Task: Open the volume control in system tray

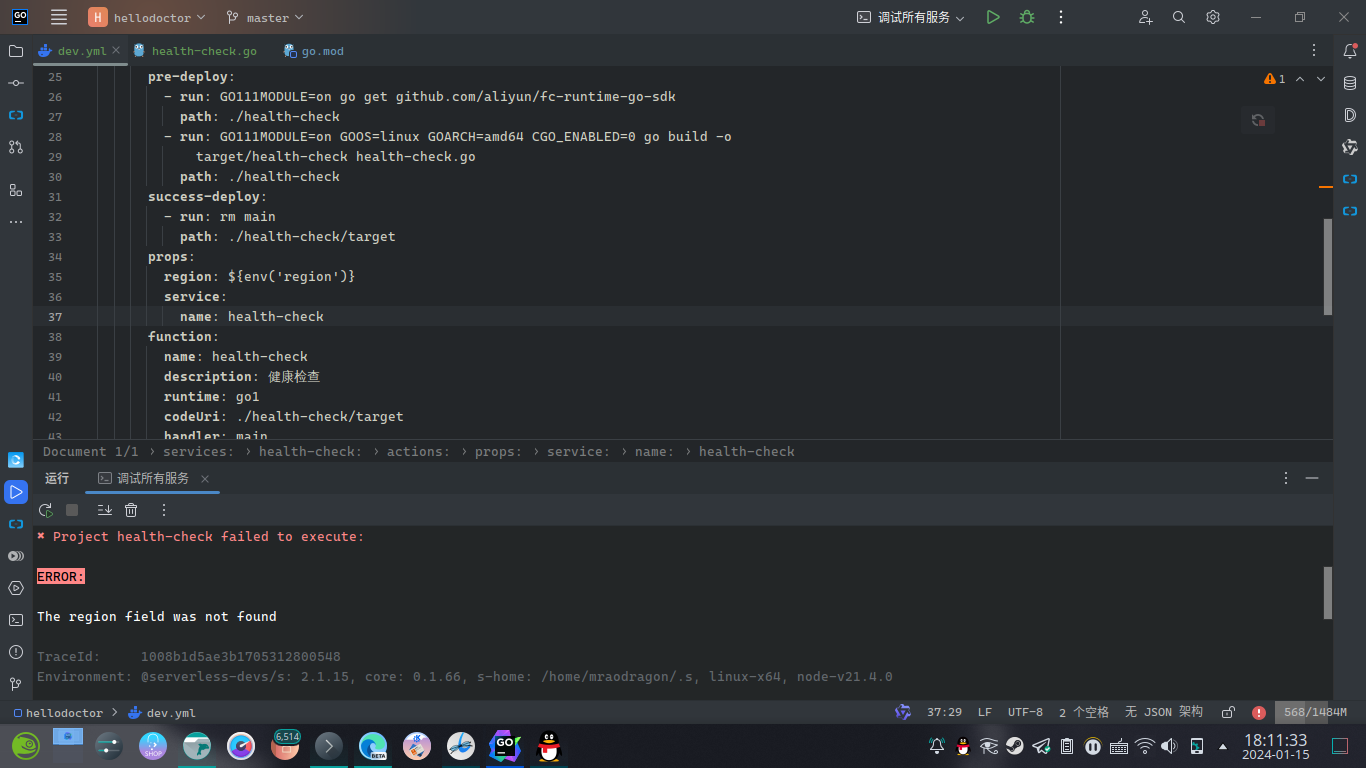Action: tap(1169, 746)
